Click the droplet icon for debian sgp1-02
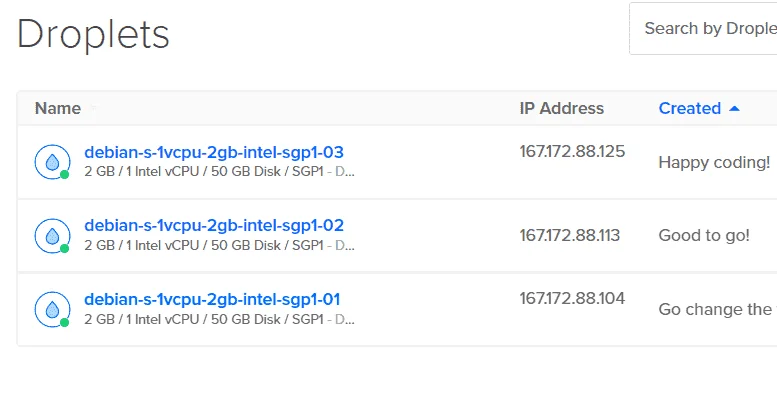Screen dimensions: 777x394 click(x=52, y=235)
